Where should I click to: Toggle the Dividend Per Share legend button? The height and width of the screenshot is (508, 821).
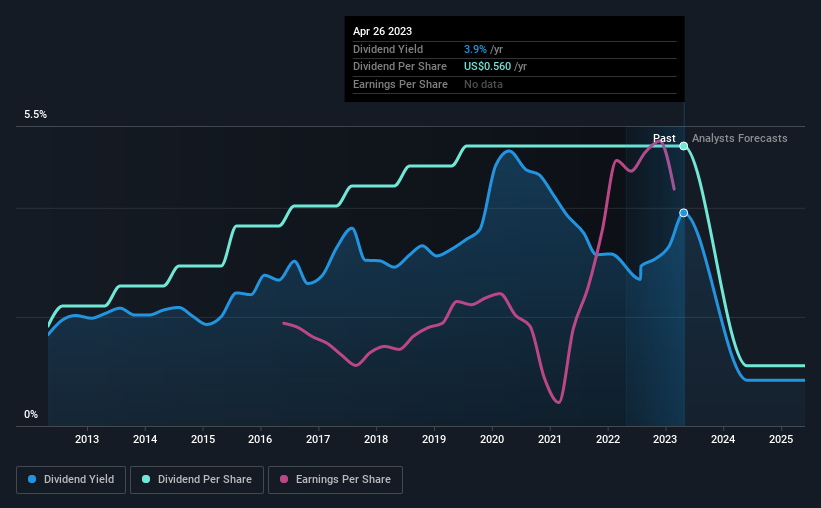pos(197,480)
